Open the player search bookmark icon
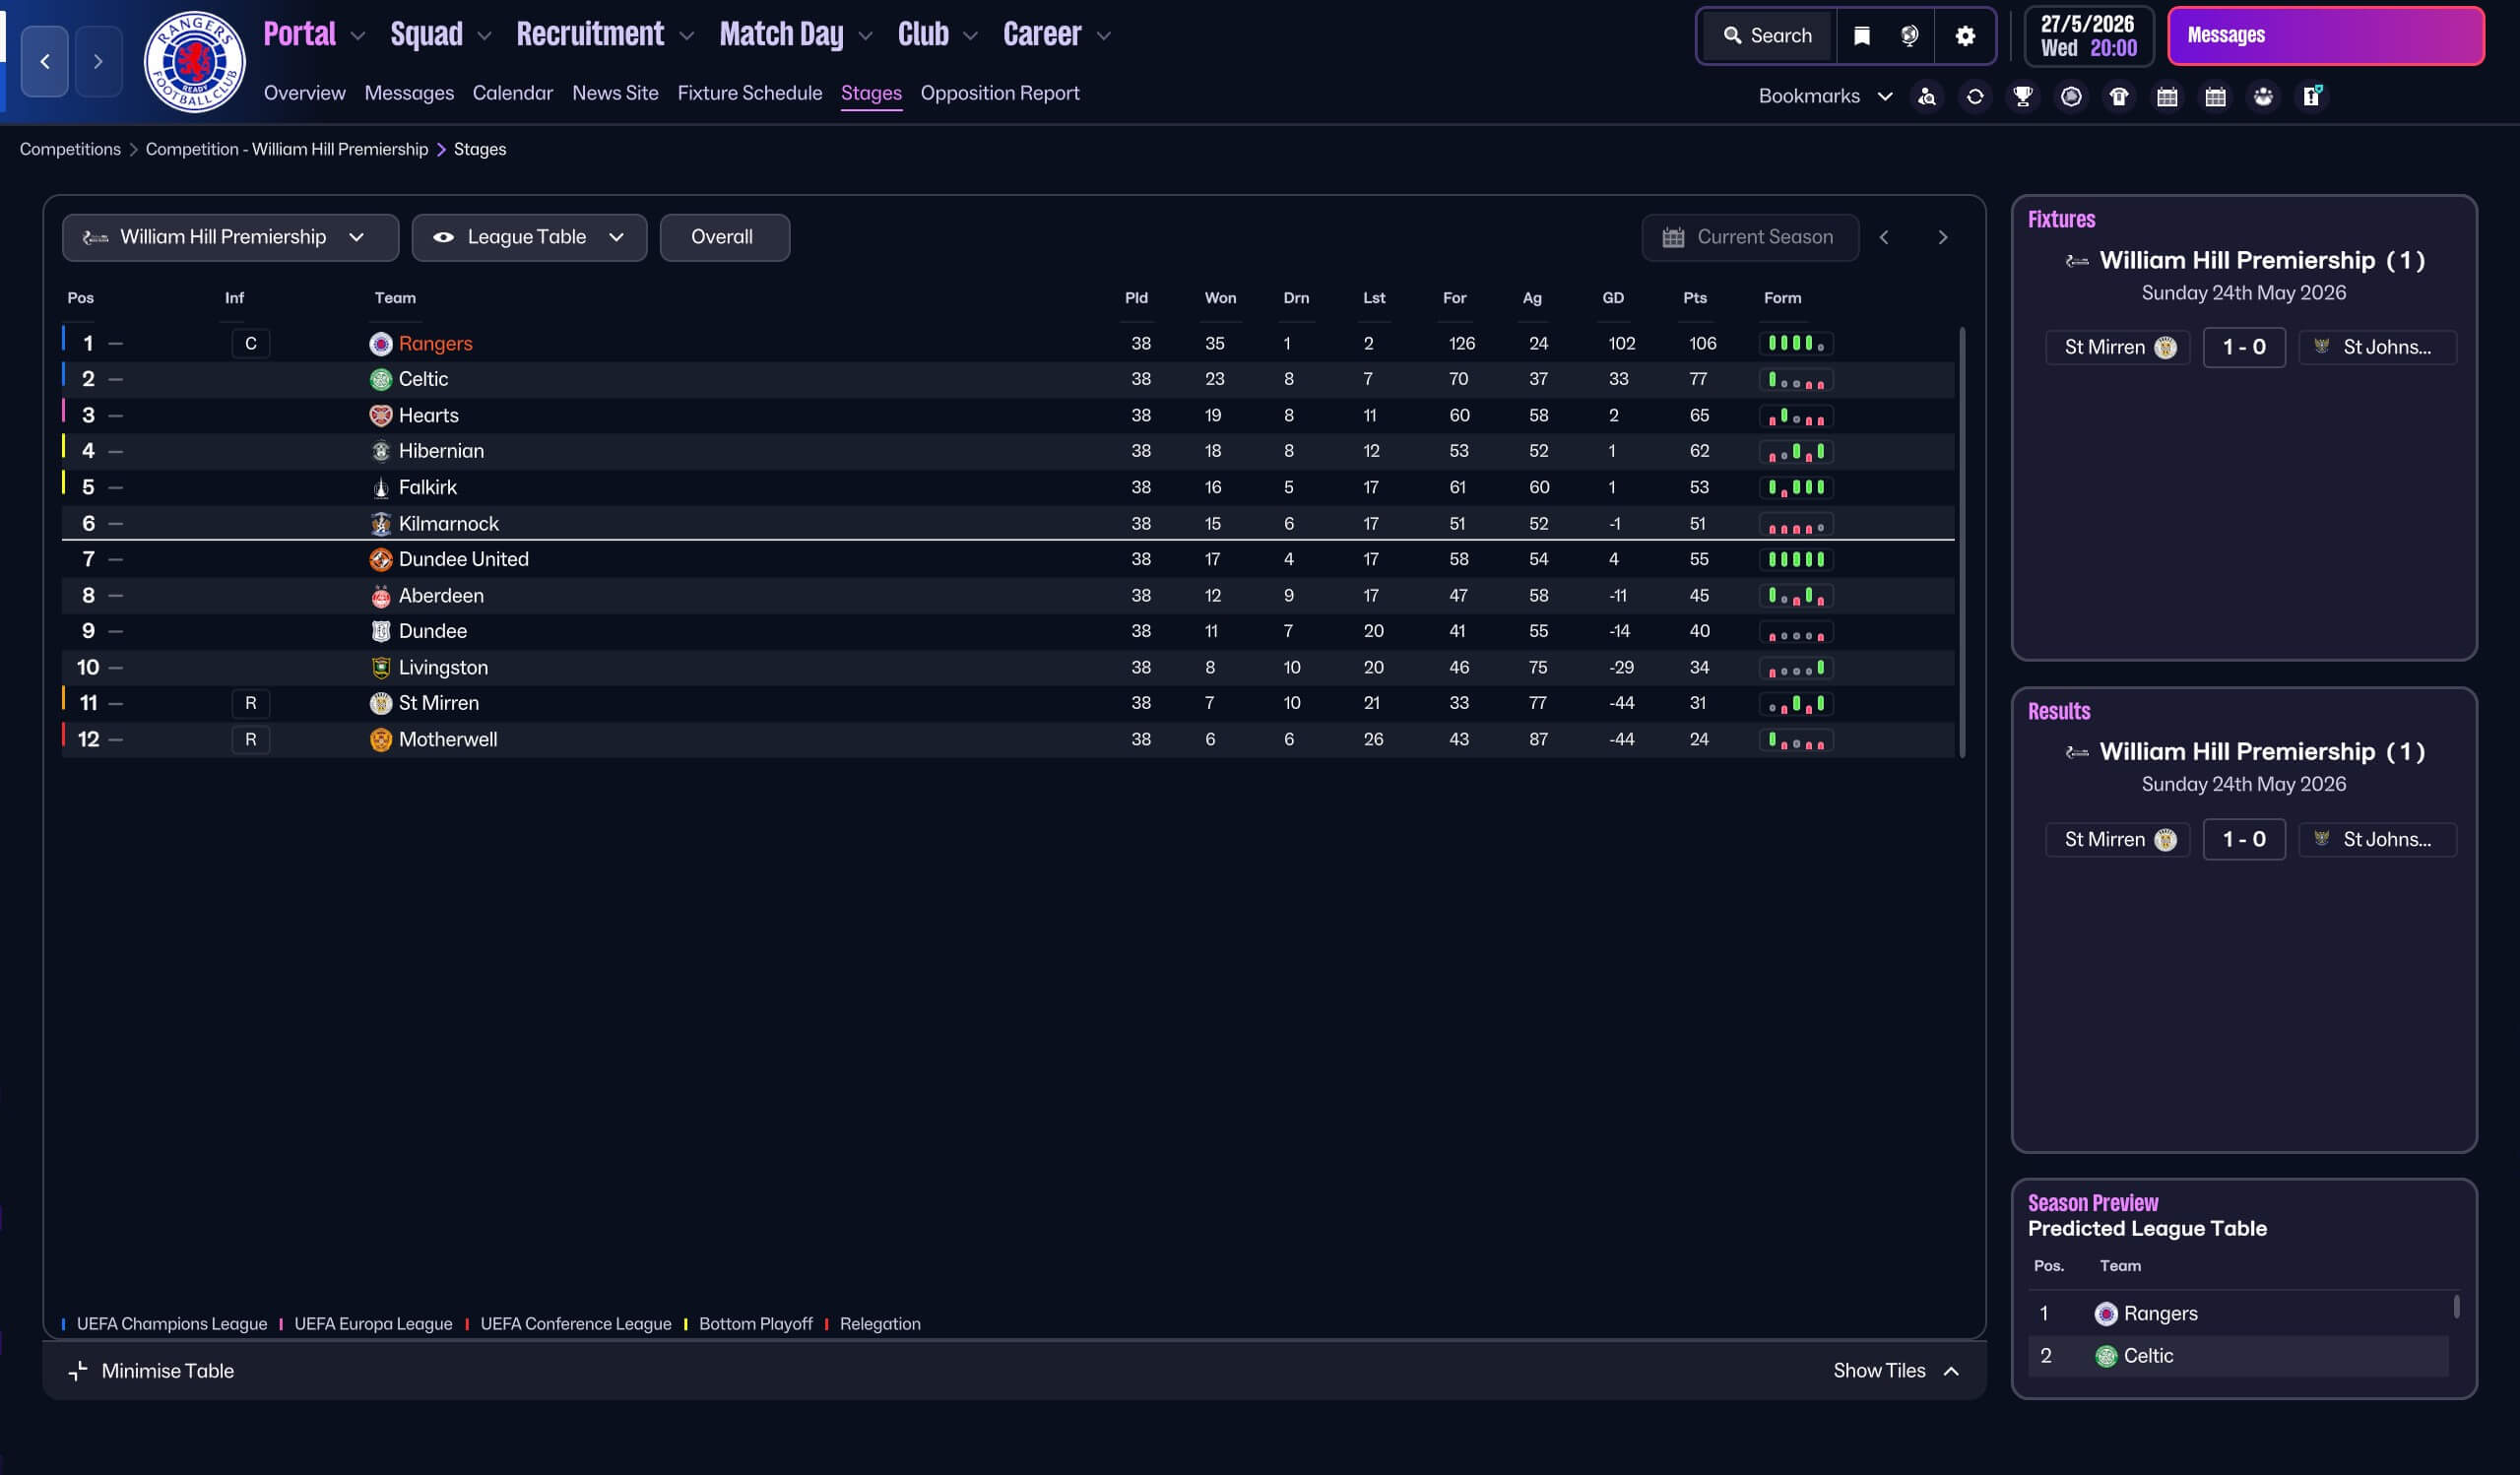Screen dimensions: 2520x1475 click(x=1926, y=96)
